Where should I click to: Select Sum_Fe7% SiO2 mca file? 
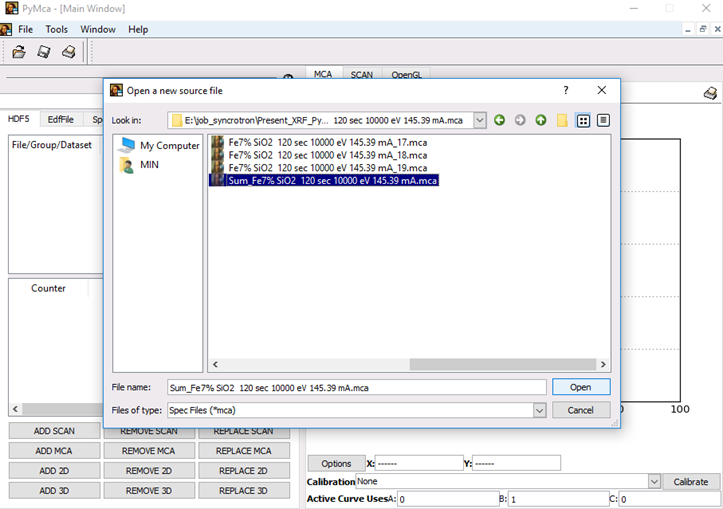click(324, 180)
